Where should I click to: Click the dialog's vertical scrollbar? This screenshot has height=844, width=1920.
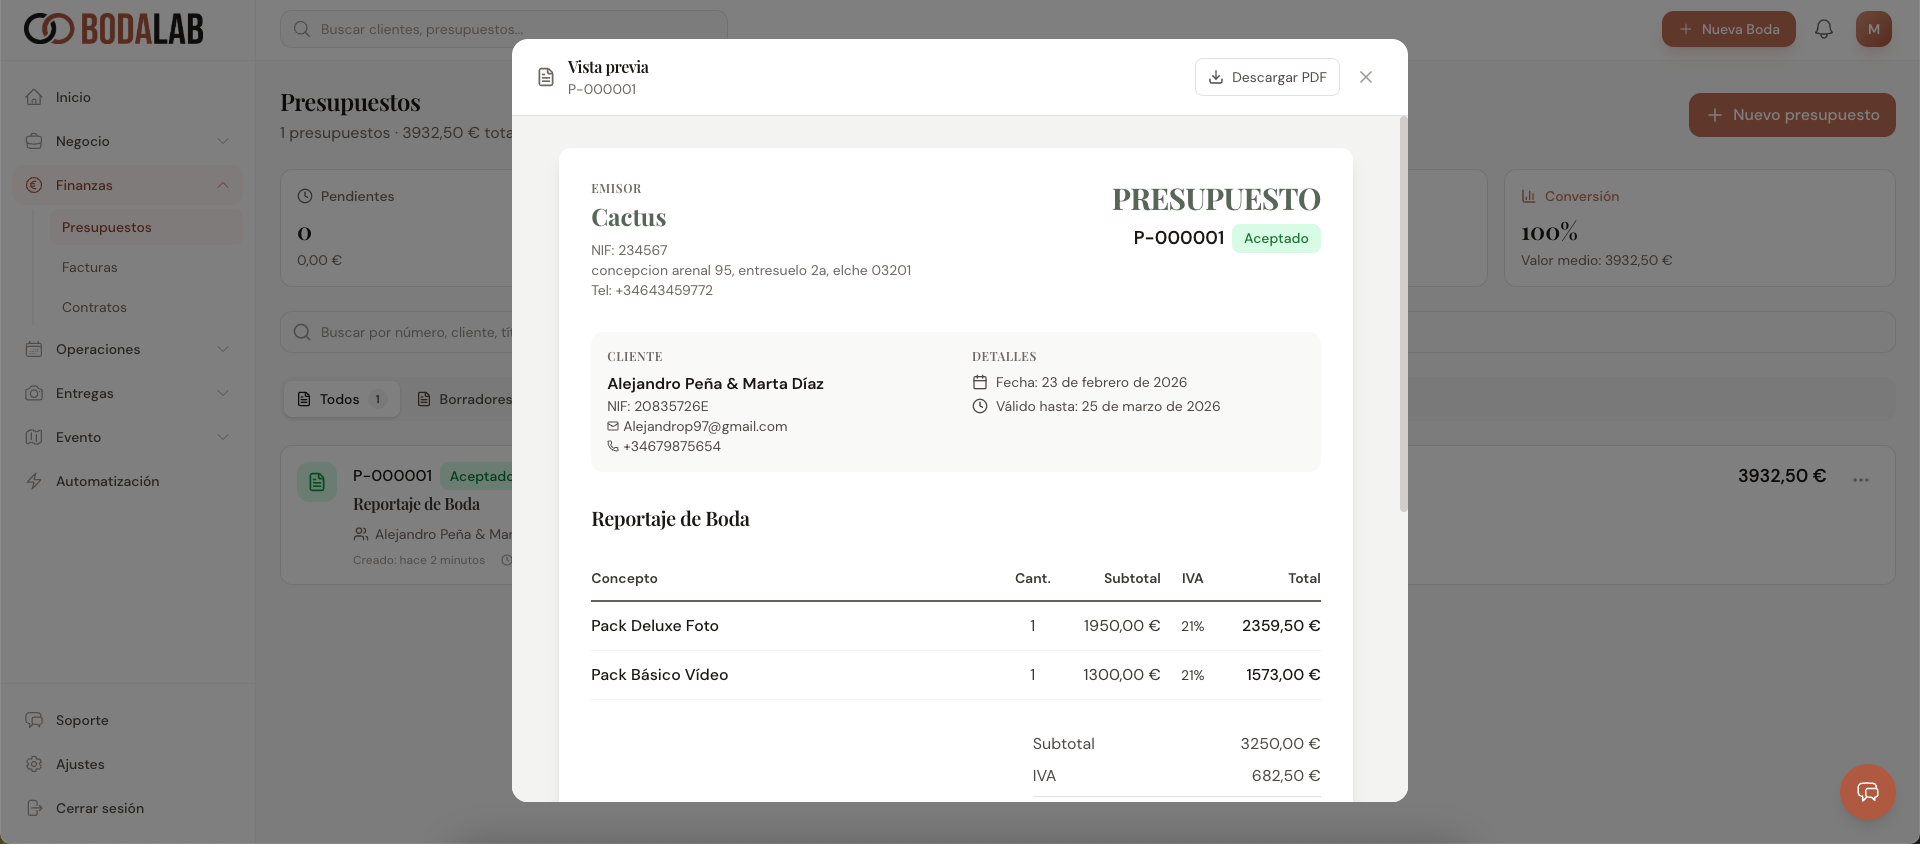(x=1403, y=313)
